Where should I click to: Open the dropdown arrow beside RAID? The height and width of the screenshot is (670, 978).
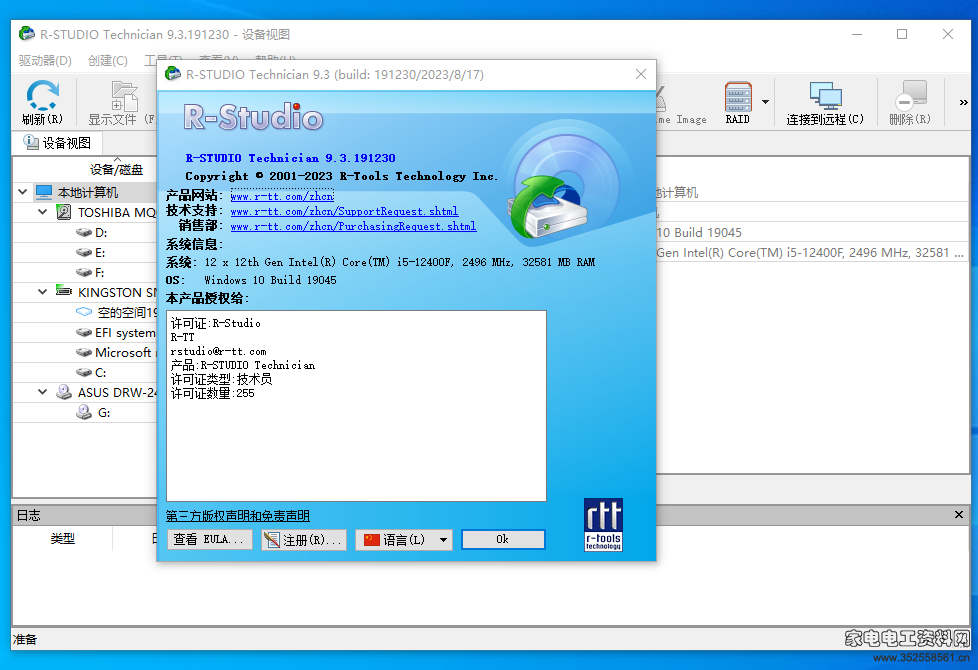(765, 102)
